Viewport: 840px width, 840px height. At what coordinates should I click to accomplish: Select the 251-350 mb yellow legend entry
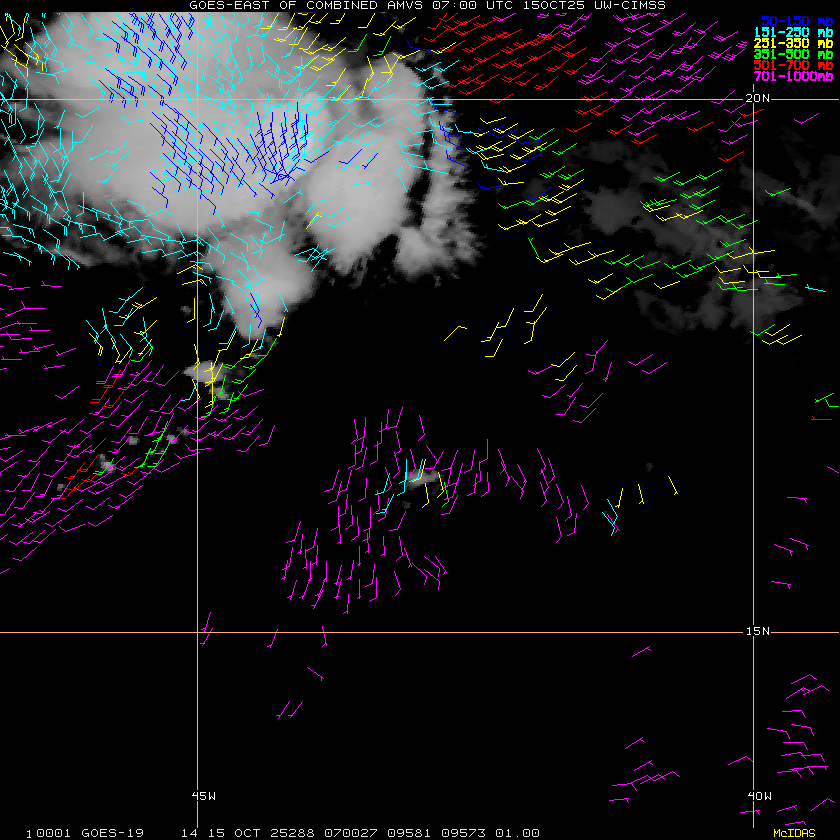click(793, 43)
